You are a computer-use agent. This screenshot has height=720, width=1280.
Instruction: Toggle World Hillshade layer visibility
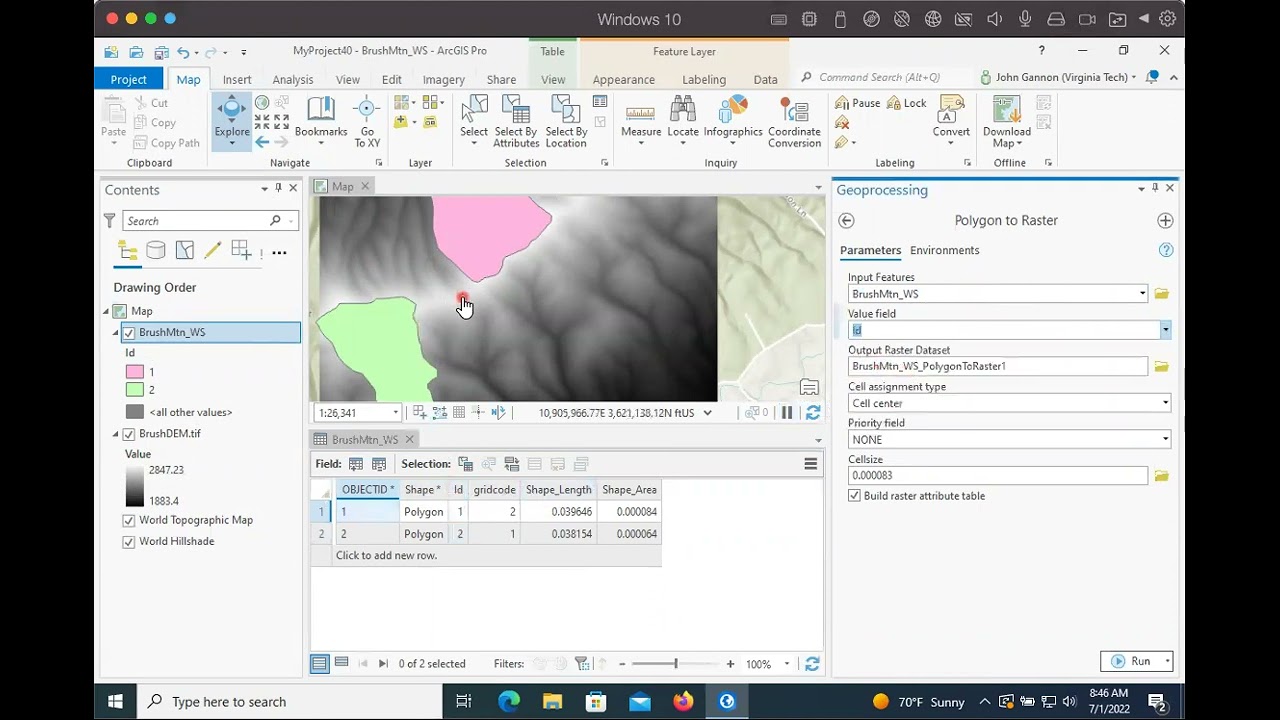point(128,542)
